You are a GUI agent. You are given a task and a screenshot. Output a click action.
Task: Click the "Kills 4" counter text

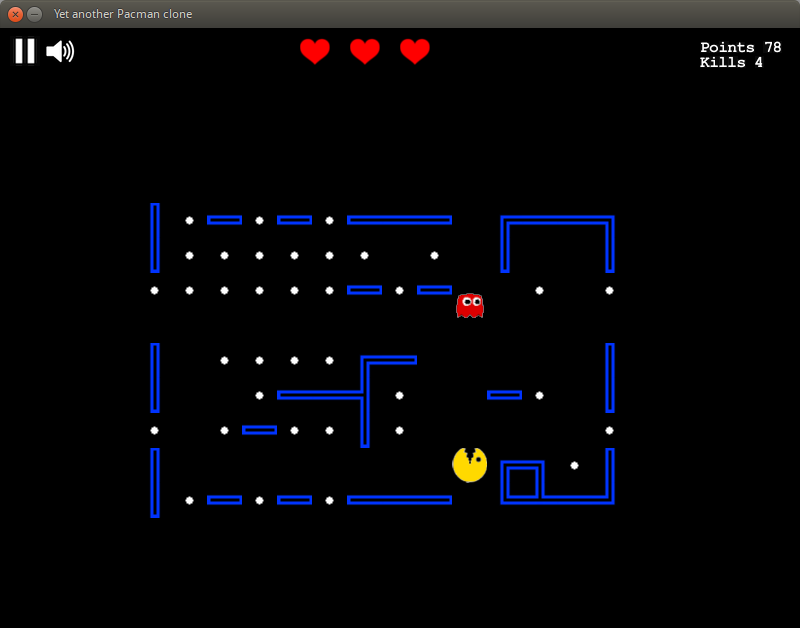click(731, 62)
